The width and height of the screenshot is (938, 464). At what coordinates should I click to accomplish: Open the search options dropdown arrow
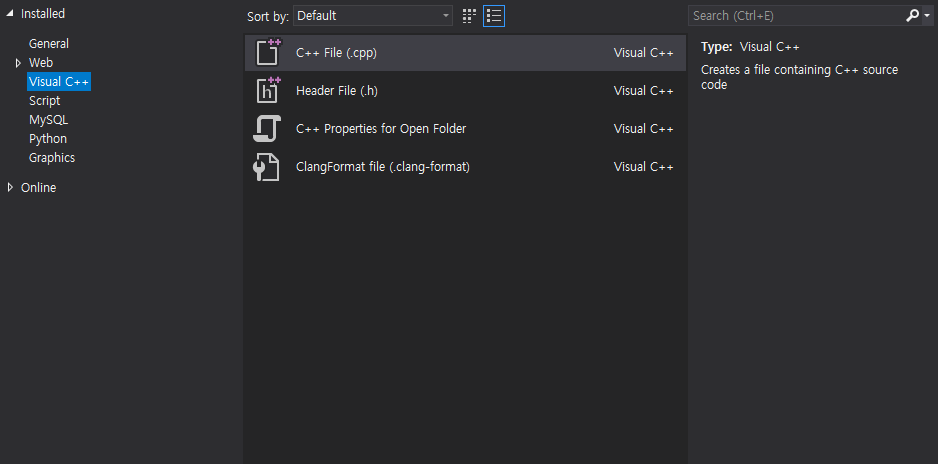tap(927, 16)
